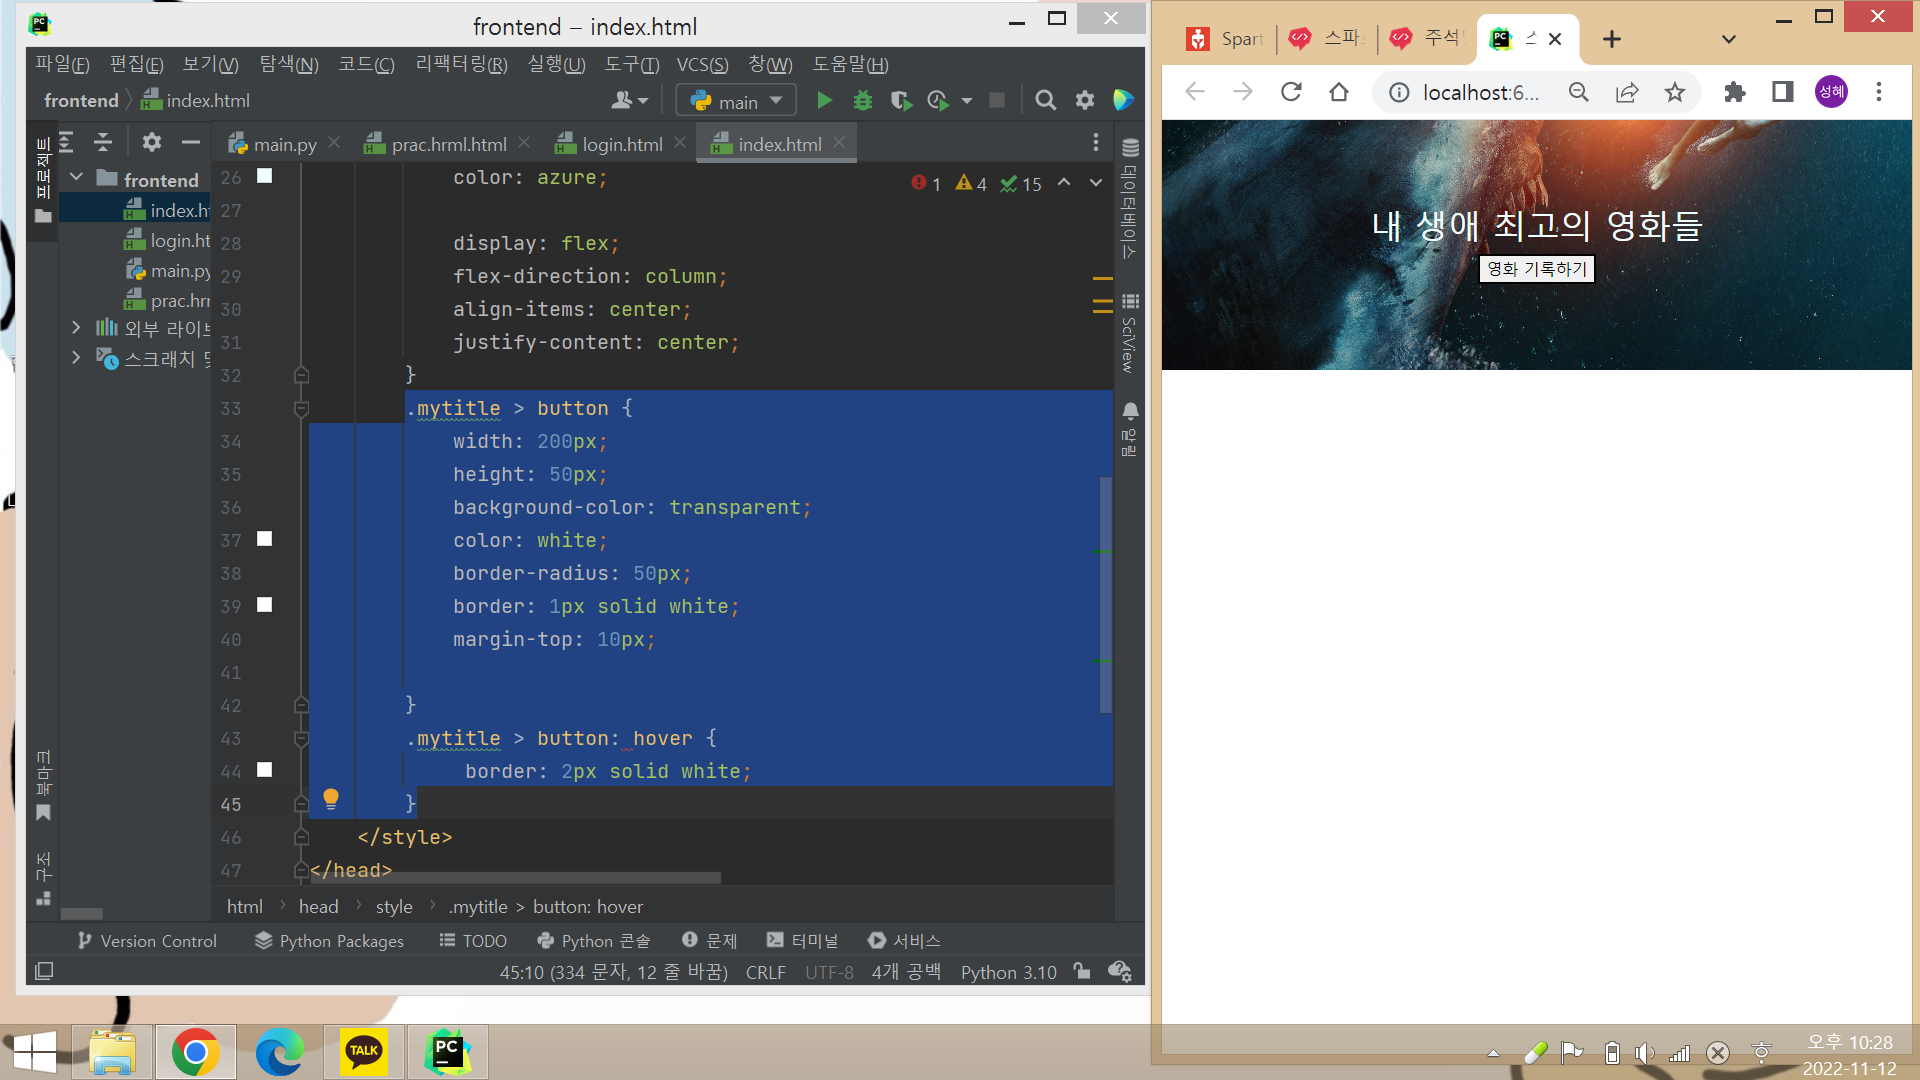Toggle the Structure tool window stripe button
Viewport: 1920px width, 1080px height.
click(43, 880)
